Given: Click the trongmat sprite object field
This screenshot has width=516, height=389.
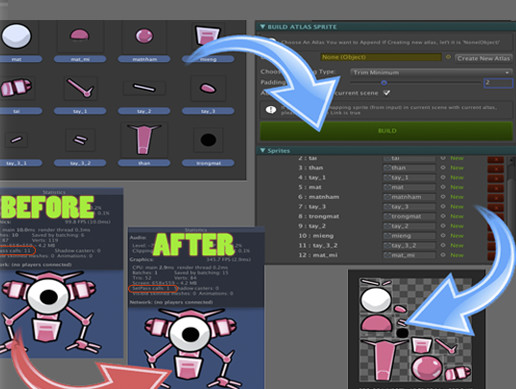Looking at the screenshot, I should tap(409, 216).
